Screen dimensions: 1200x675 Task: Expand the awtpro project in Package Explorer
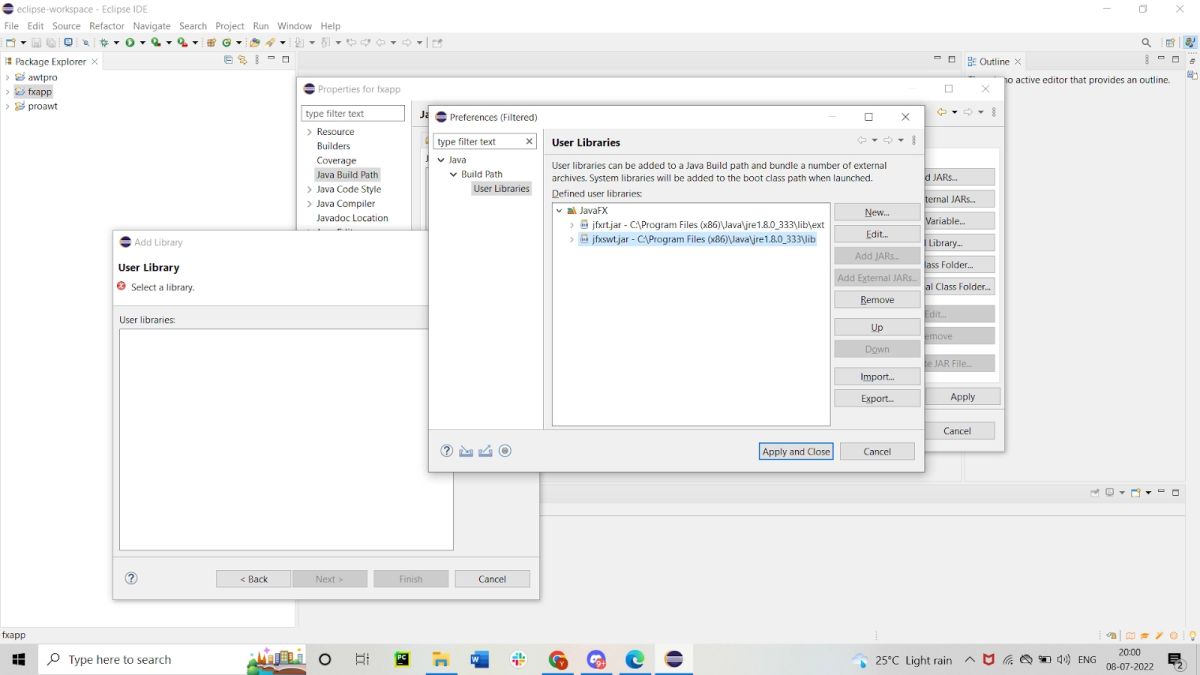click(x=7, y=77)
